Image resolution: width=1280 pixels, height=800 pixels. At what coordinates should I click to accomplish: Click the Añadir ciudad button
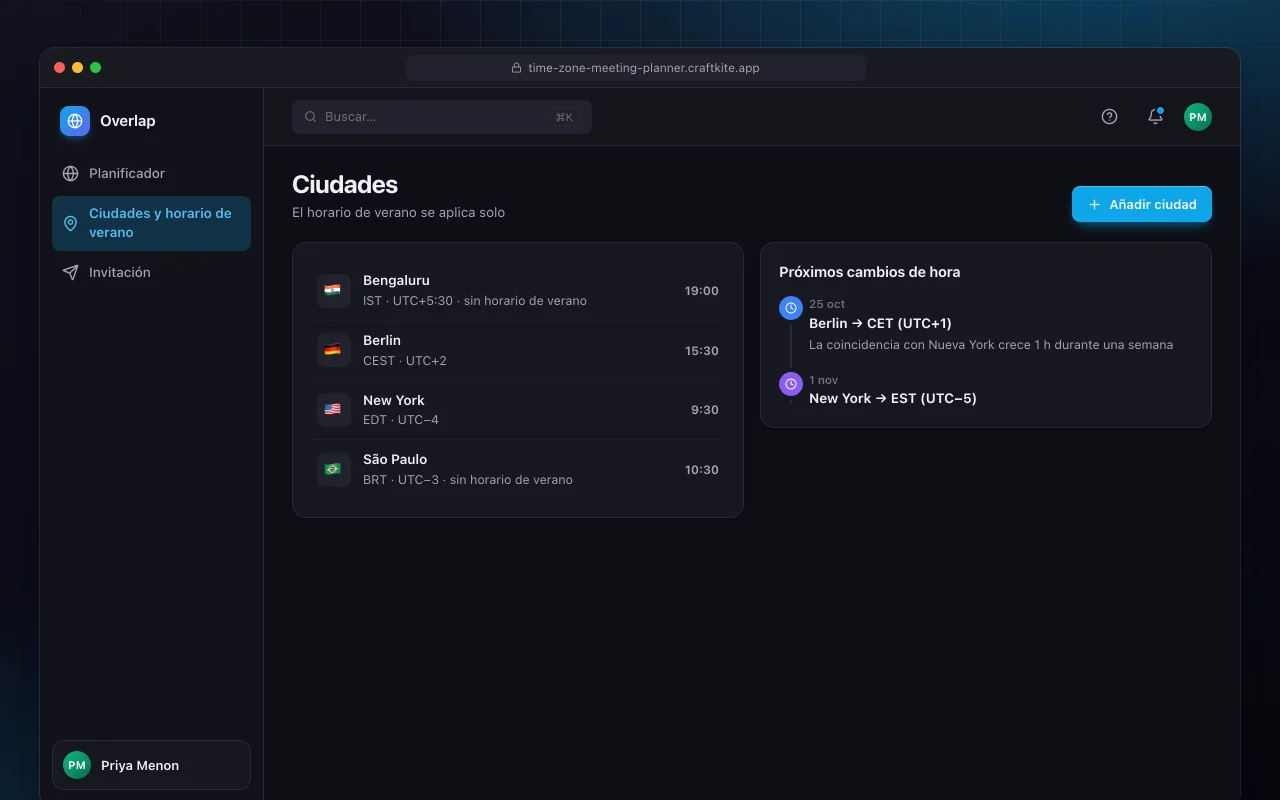point(1142,204)
